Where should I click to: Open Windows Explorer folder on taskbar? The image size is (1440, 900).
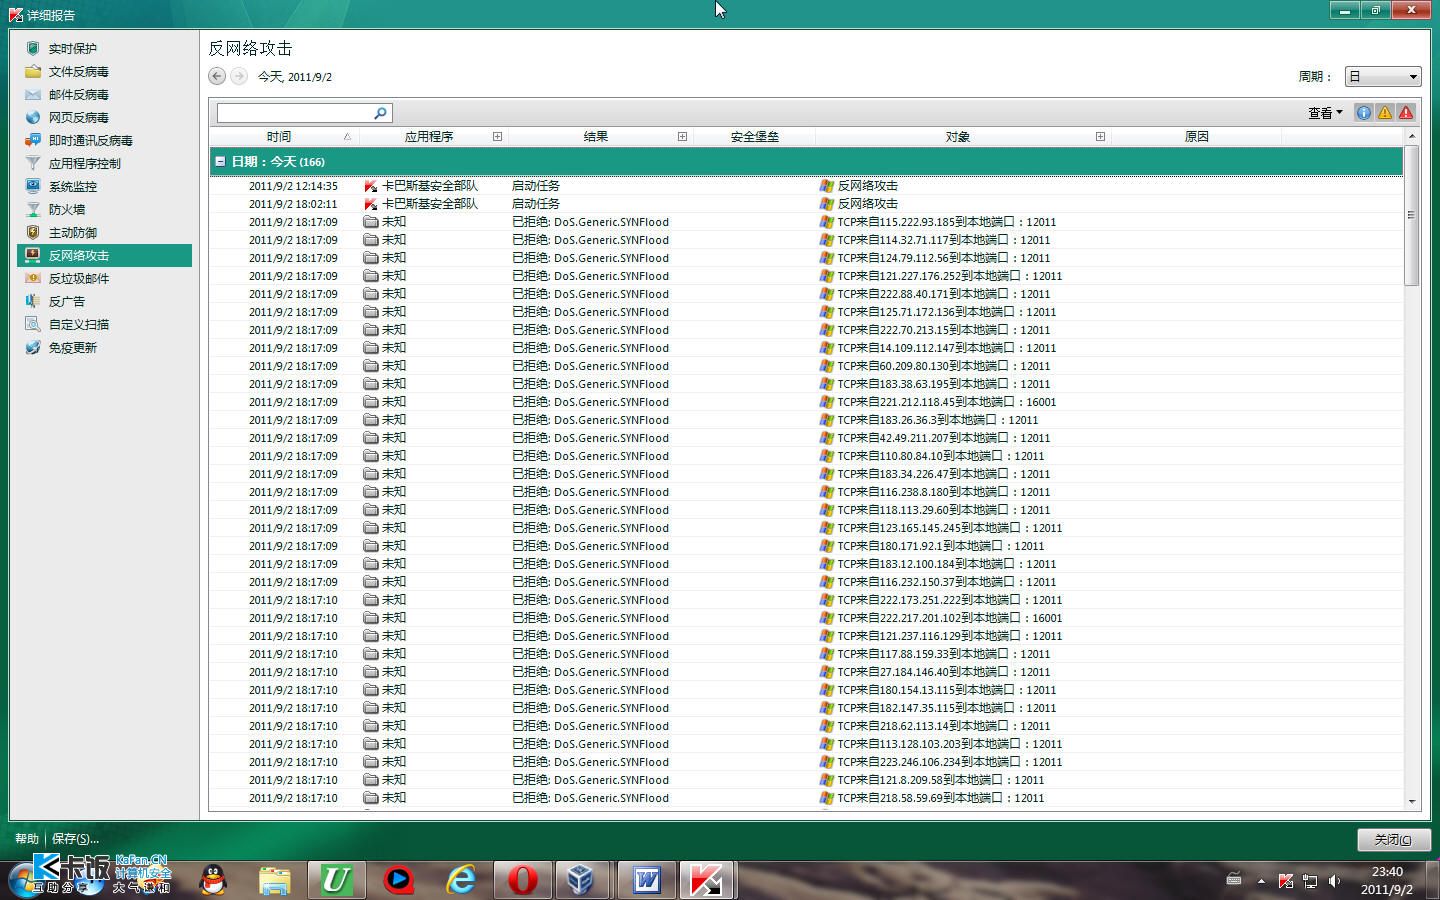(274, 880)
